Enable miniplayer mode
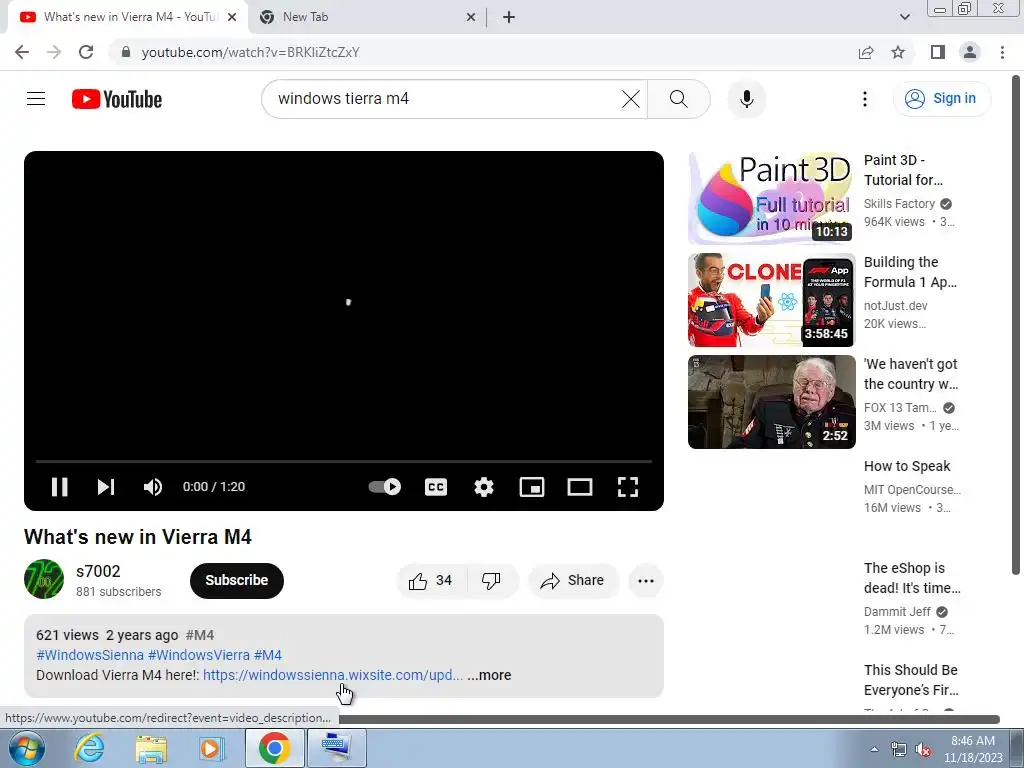Screen dimensions: 1024x768 coord(532,487)
